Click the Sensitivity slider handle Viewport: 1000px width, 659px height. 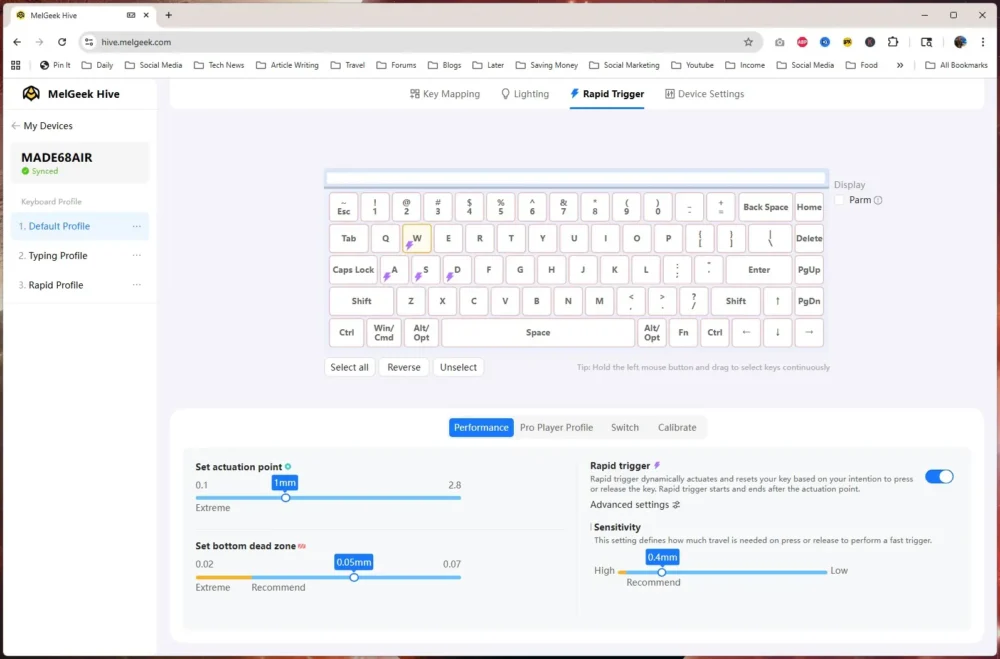click(662, 572)
